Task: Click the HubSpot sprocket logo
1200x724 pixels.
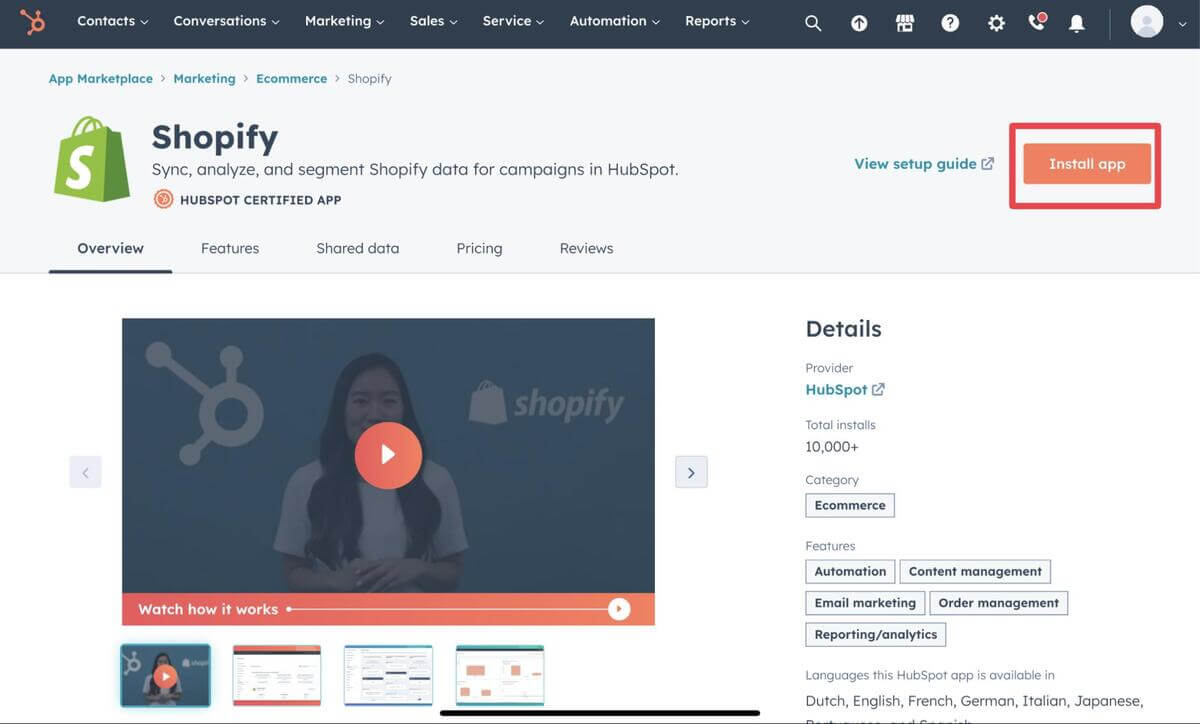Action: tap(33, 21)
